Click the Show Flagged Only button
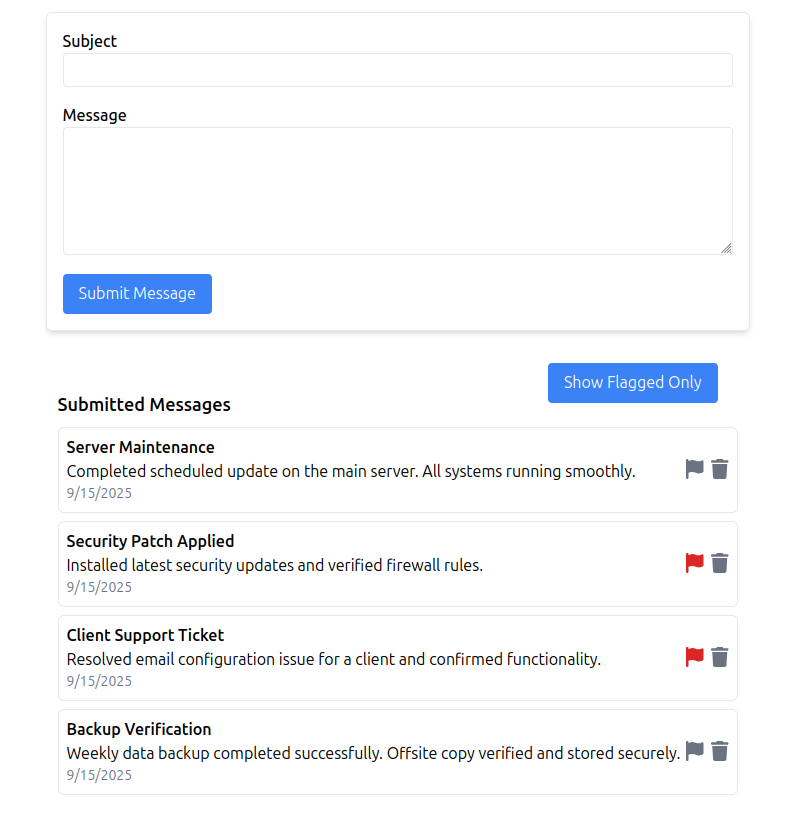This screenshot has width=806, height=825. [632, 383]
